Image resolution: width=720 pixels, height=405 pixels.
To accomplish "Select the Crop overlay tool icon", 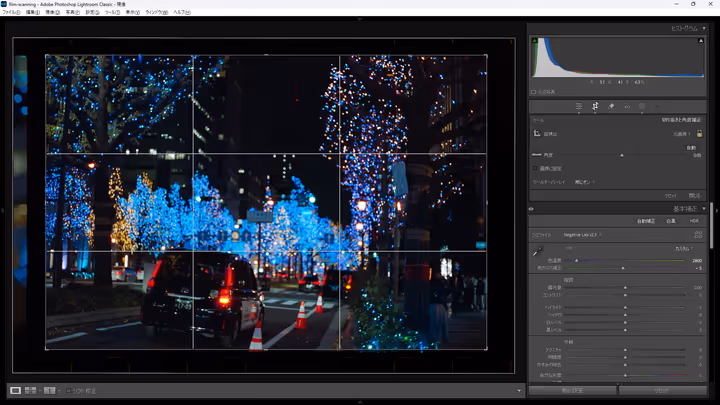I will 595,106.
